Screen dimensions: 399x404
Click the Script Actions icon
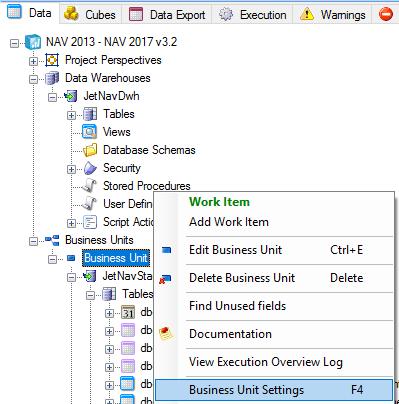coord(90,222)
